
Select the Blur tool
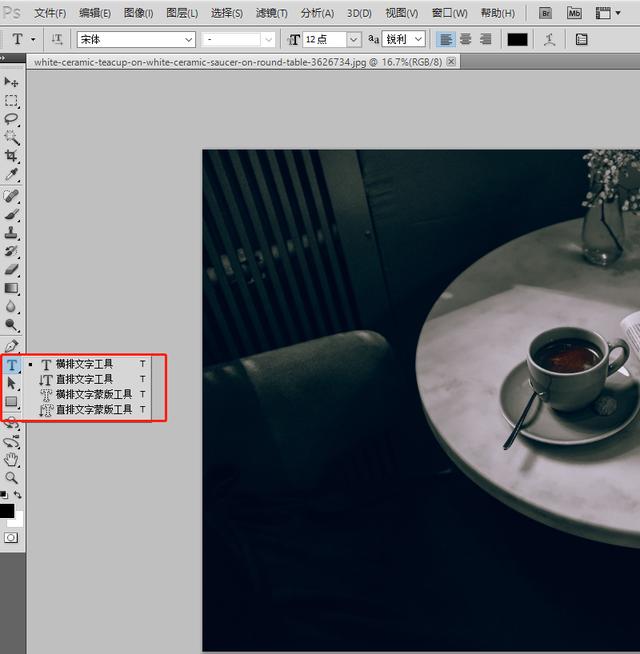coord(11,306)
